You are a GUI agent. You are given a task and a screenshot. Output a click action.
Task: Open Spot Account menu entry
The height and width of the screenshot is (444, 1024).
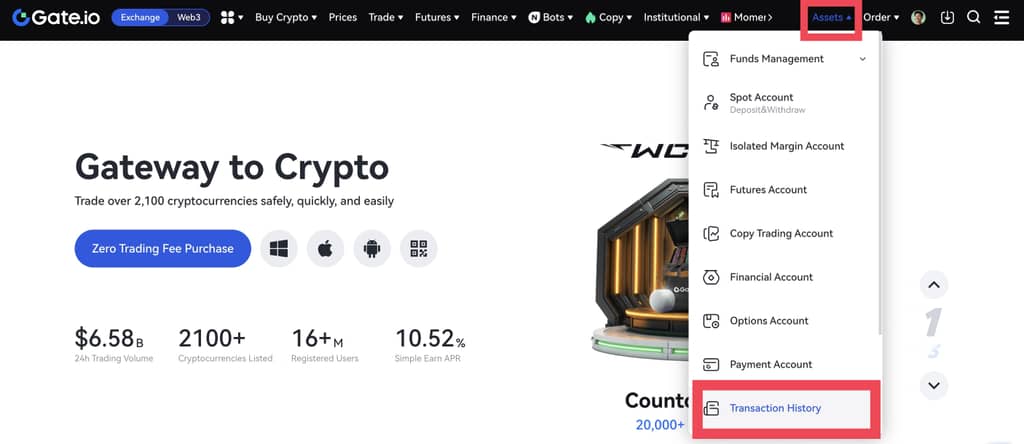[x=762, y=102]
